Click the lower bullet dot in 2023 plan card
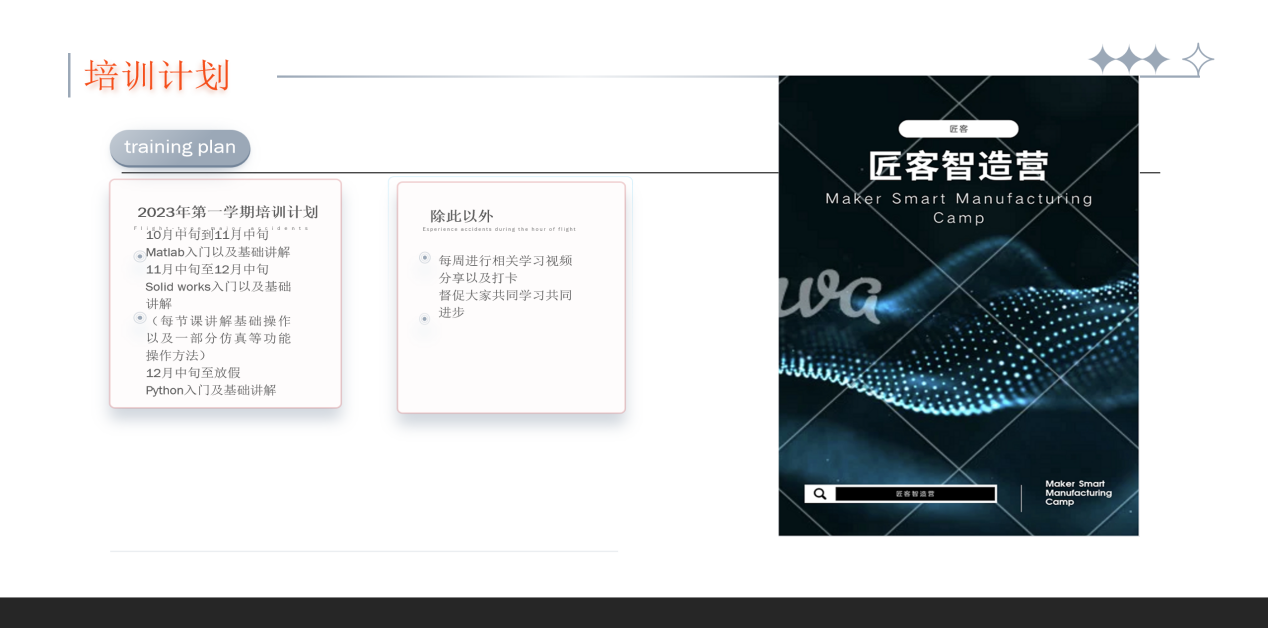This screenshot has height=628, width=1268. click(140, 318)
